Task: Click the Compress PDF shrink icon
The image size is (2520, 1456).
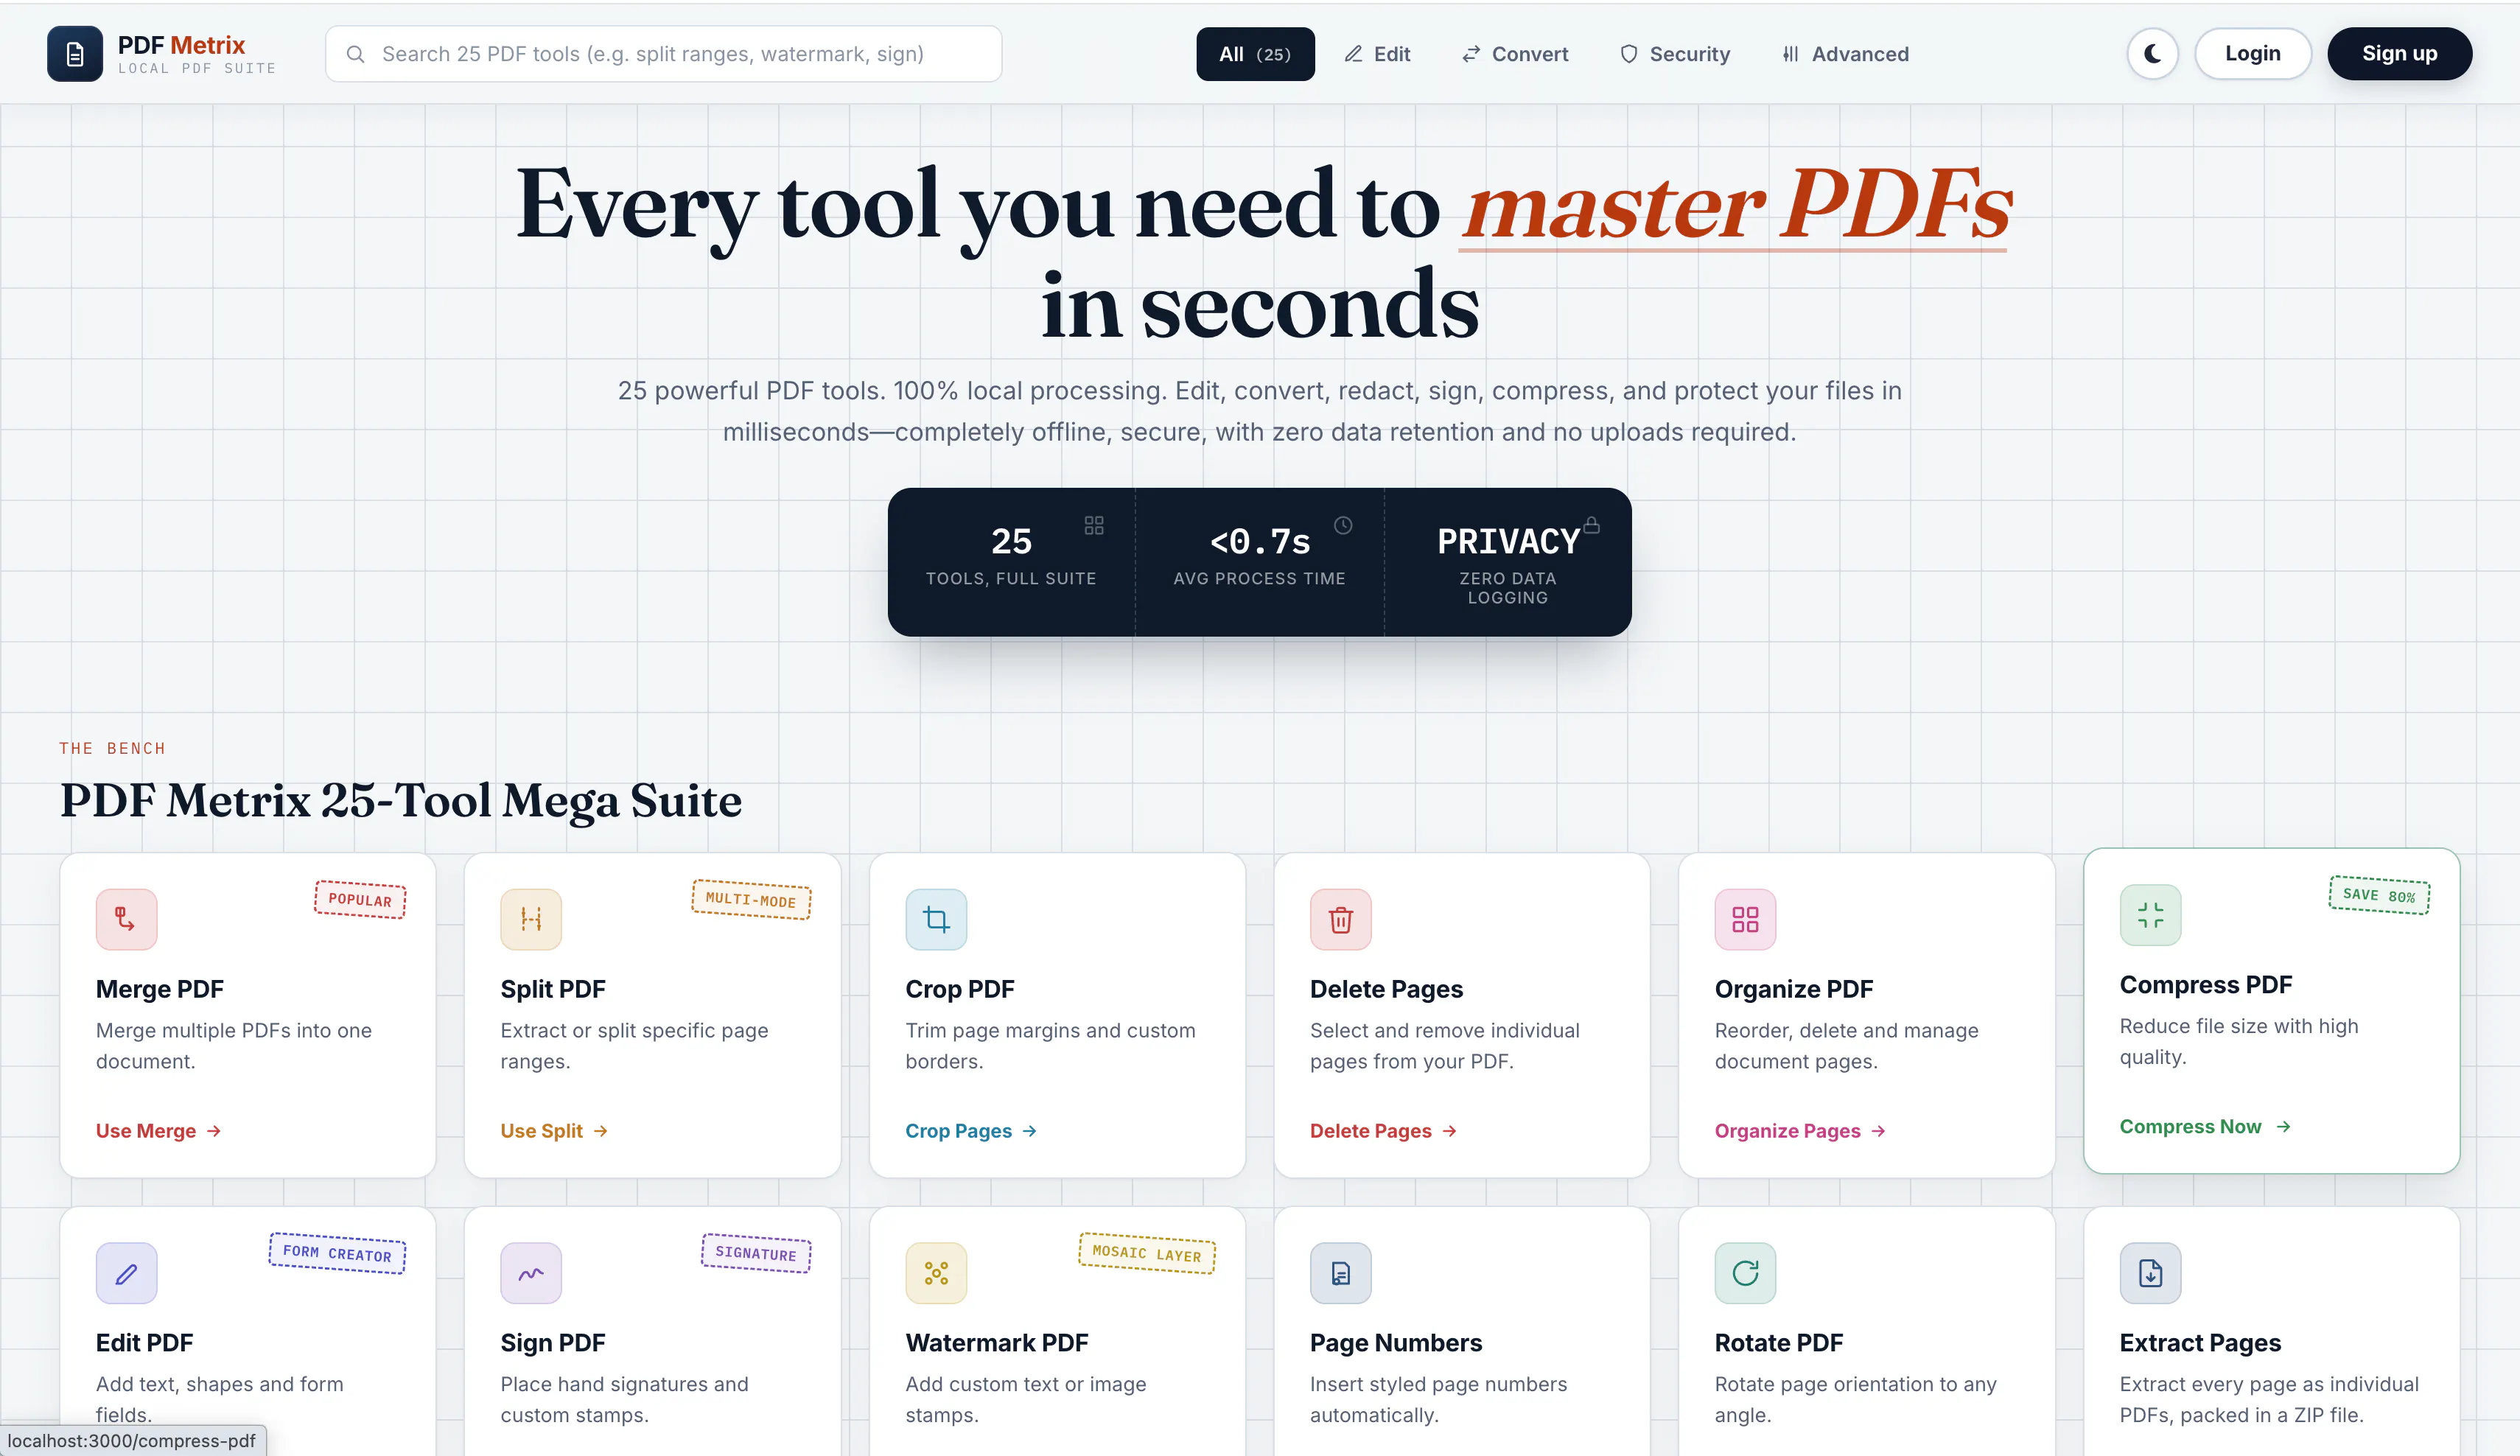Action: (x=2150, y=915)
